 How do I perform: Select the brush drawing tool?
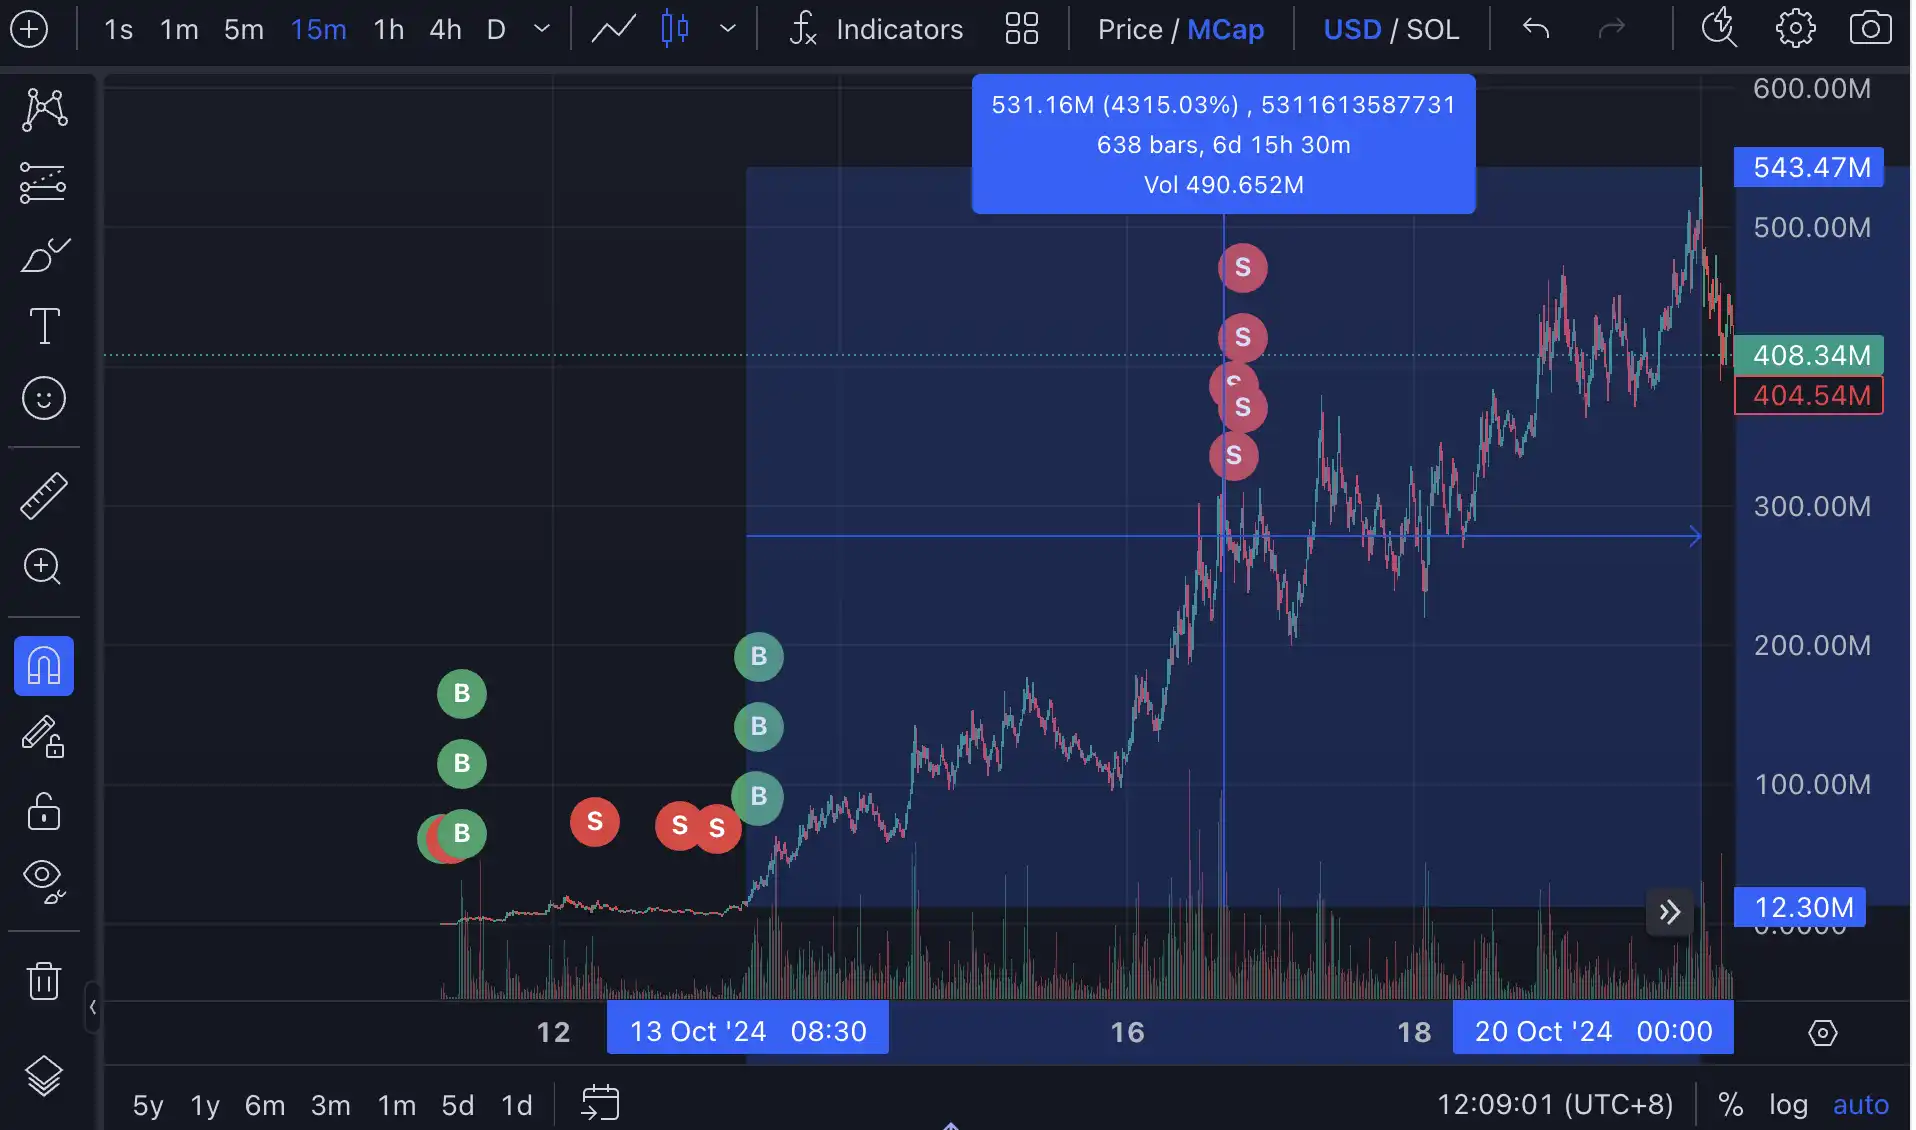tap(44, 255)
